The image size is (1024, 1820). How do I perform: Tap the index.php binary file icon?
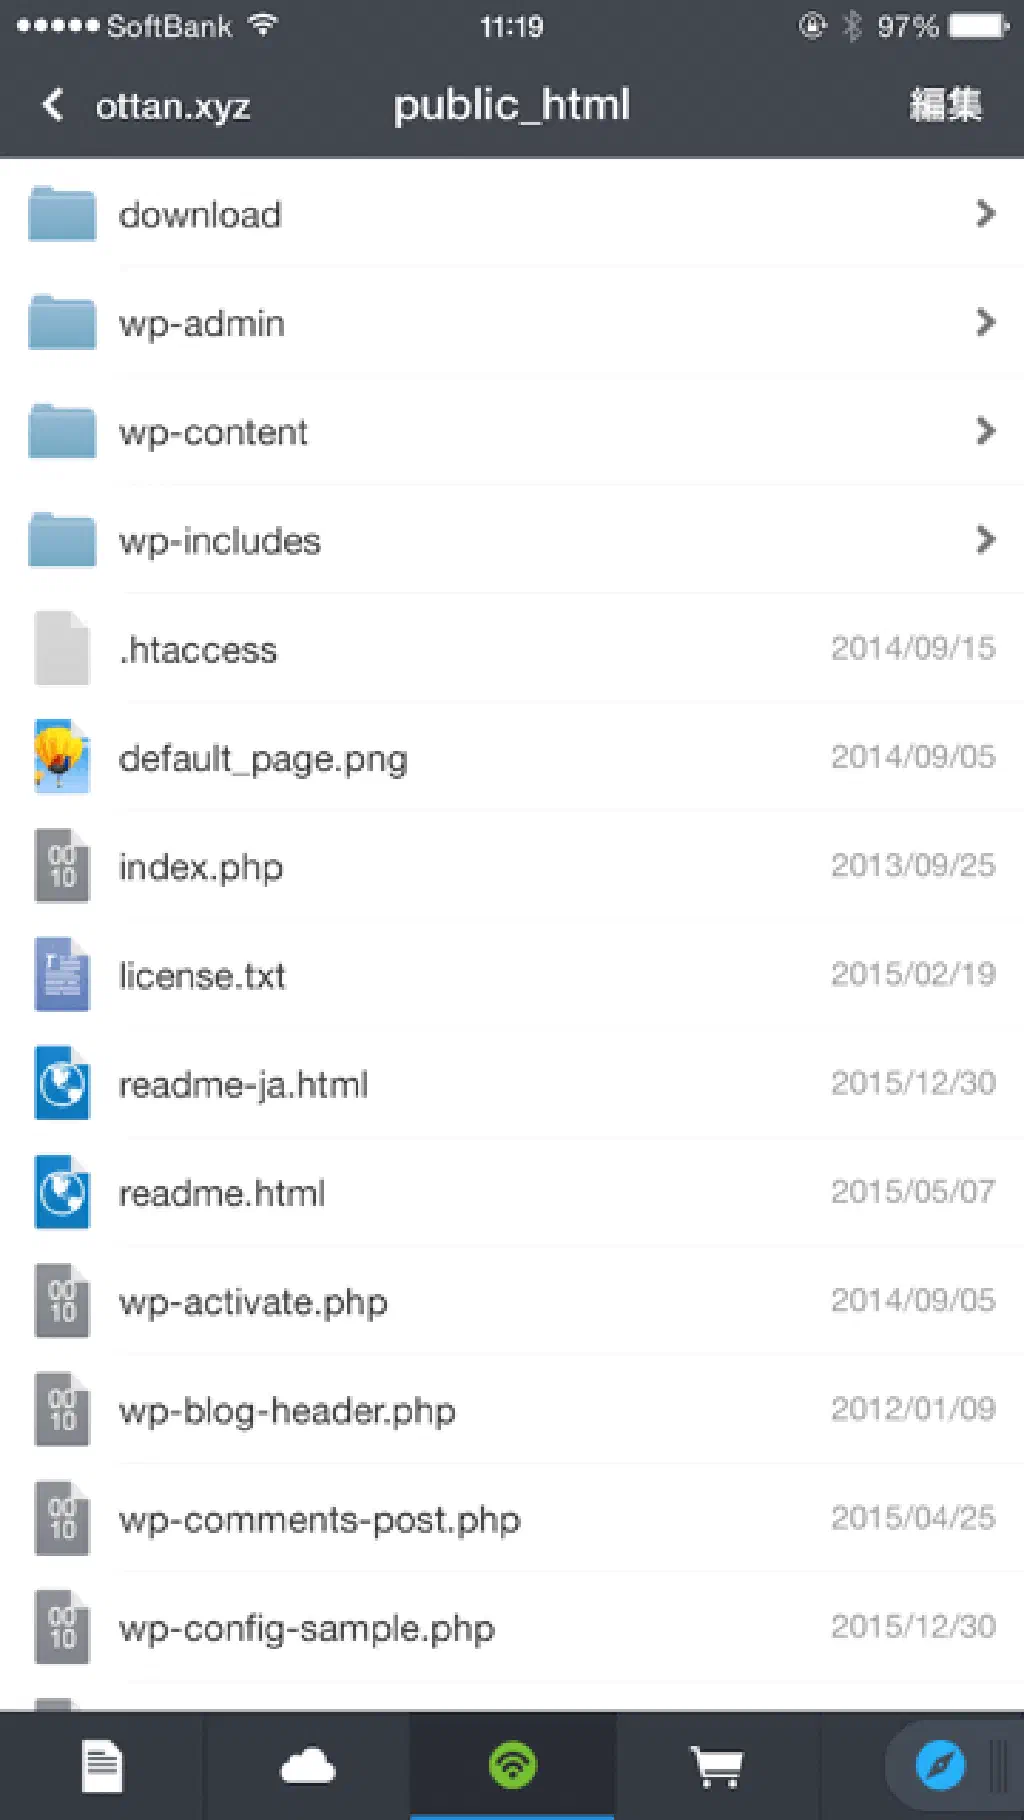coord(62,866)
